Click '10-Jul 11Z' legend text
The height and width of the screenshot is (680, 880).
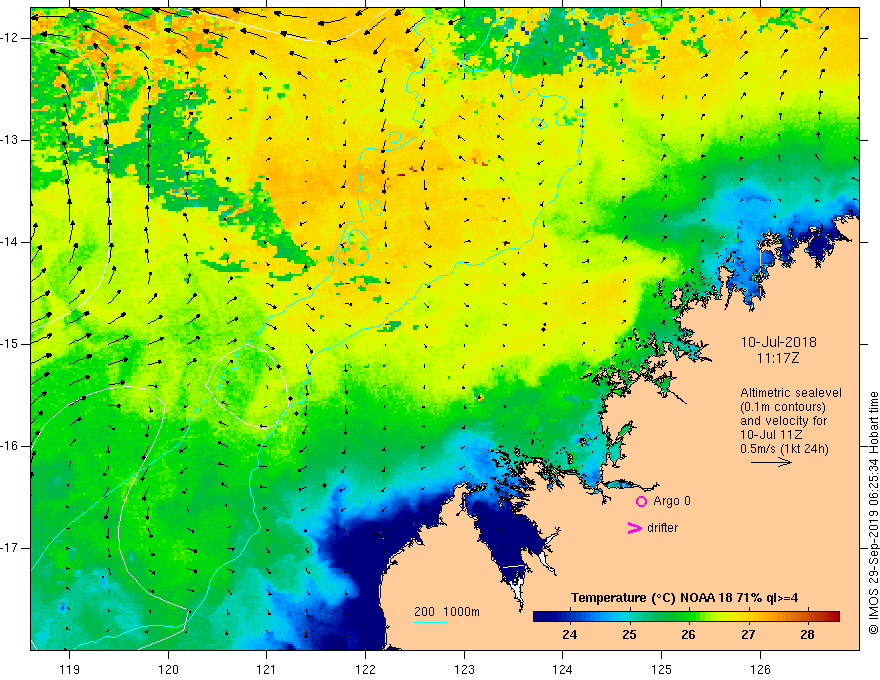[x=771, y=435]
